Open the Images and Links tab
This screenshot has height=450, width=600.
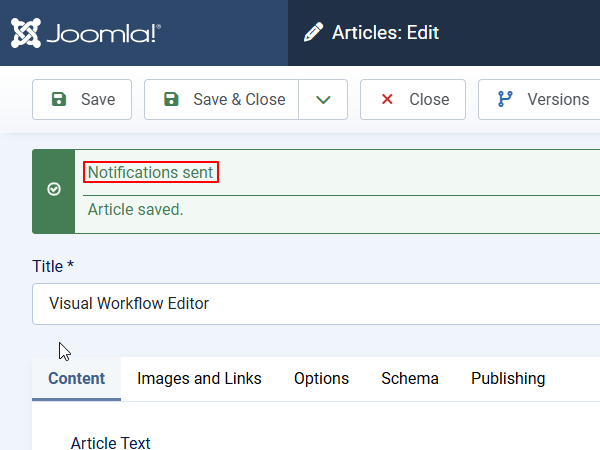coord(199,378)
